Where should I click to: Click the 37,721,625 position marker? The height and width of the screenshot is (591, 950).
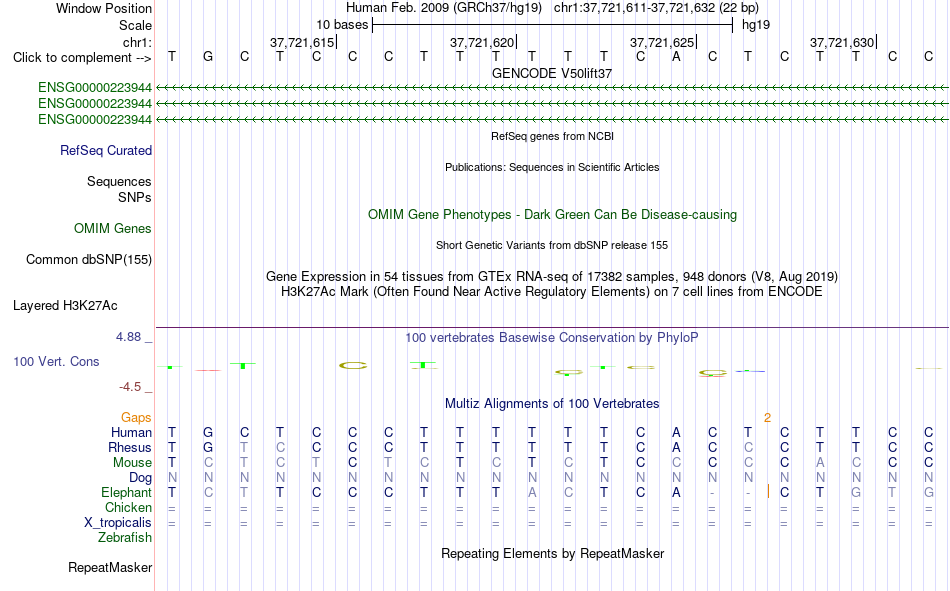coord(662,42)
